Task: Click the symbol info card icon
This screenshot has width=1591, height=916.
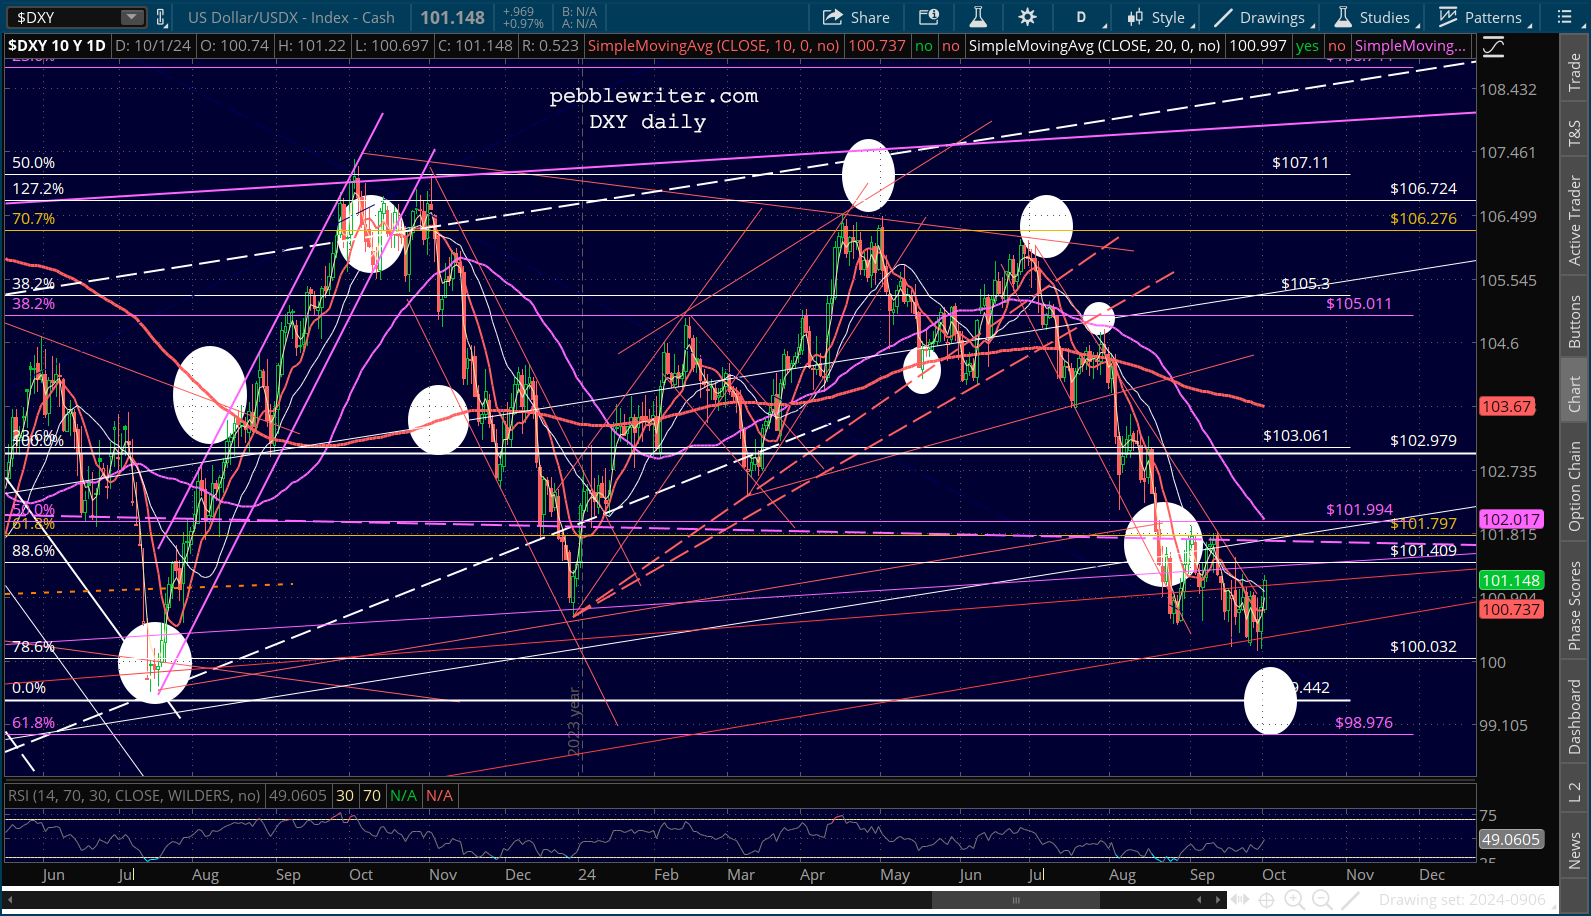Action: 929,17
